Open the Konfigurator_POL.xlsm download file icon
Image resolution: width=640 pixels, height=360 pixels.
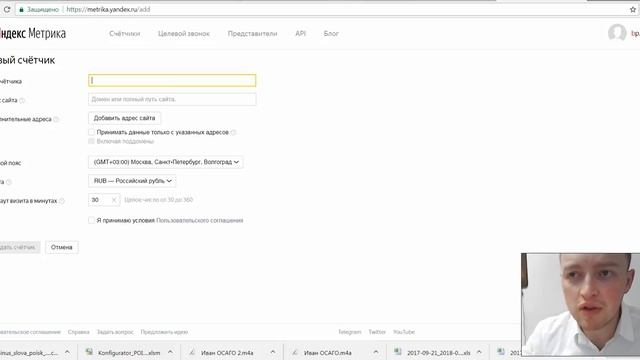point(89,352)
